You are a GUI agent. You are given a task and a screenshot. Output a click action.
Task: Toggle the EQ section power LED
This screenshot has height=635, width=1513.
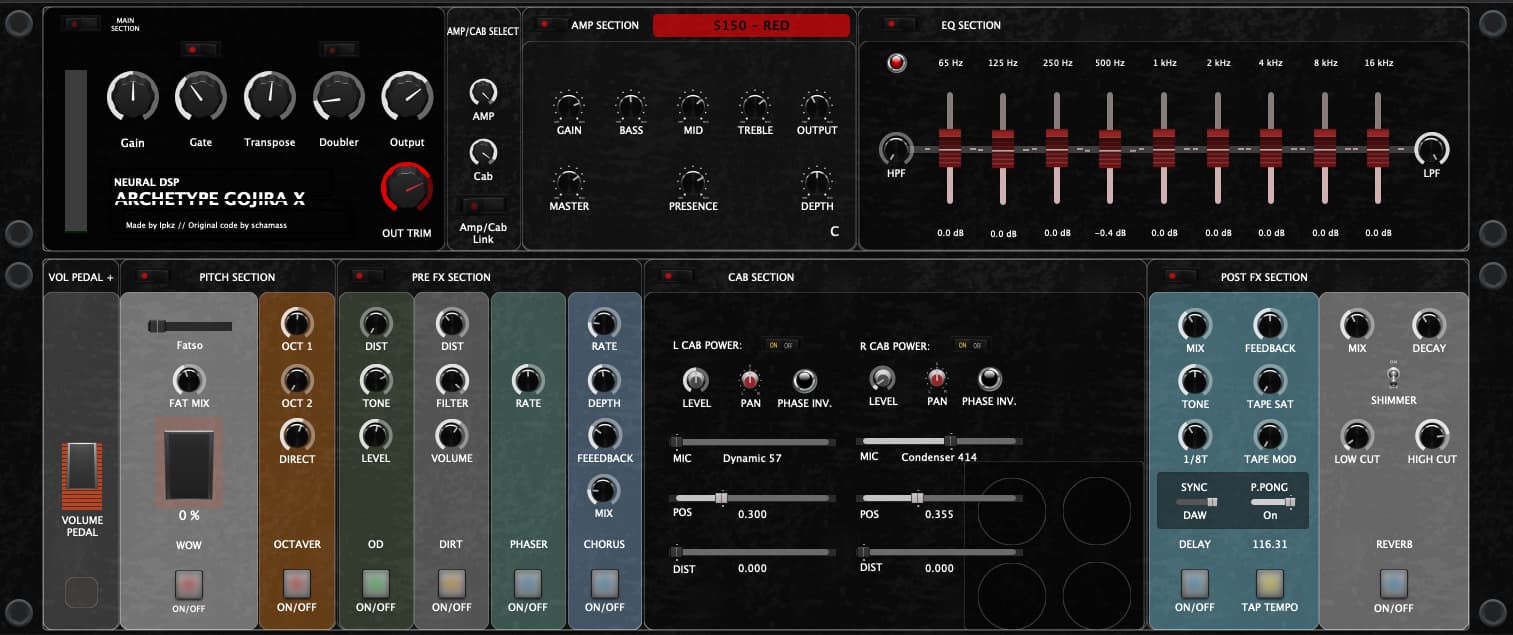pyautogui.click(x=896, y=63)
